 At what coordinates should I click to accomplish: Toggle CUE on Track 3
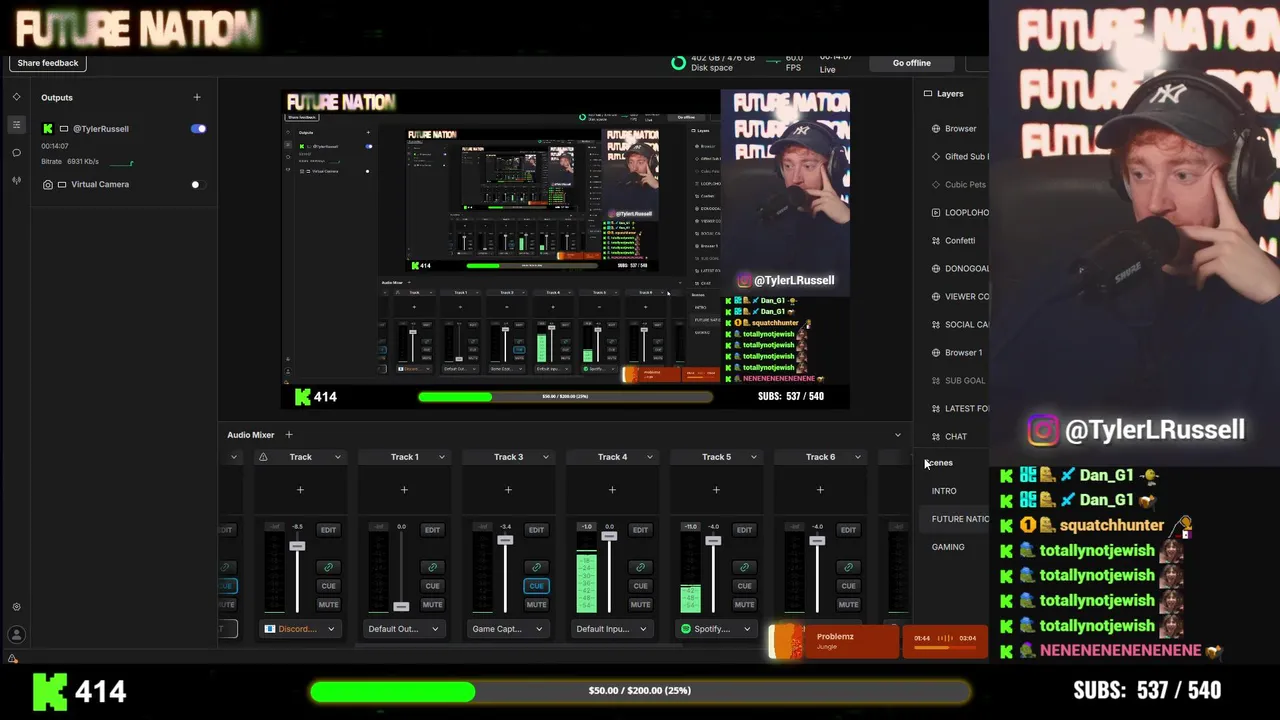(536, 586)
